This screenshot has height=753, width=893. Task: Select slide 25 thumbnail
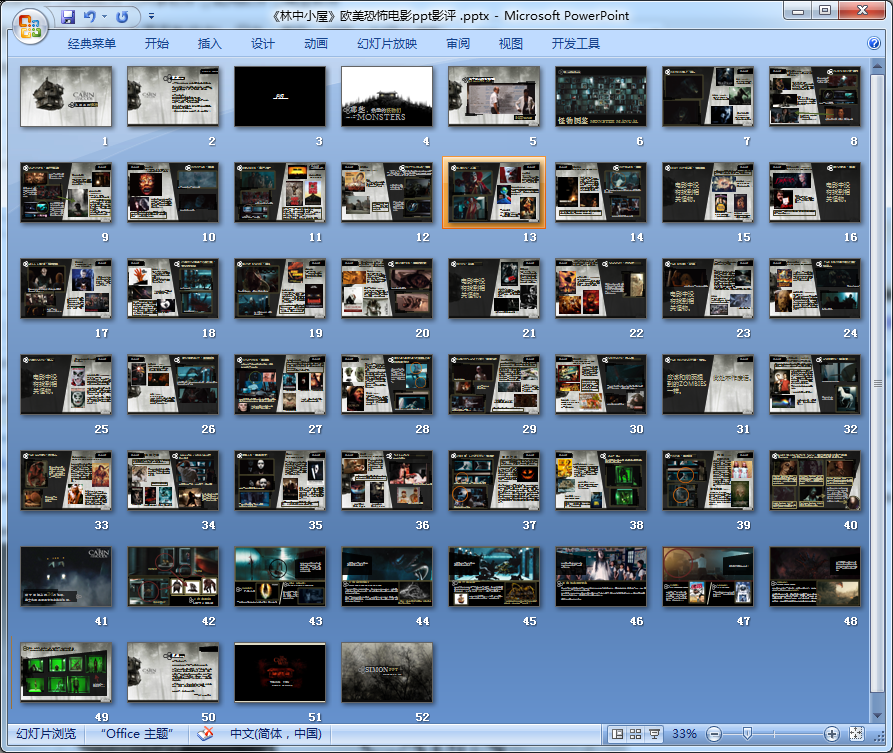66,384
